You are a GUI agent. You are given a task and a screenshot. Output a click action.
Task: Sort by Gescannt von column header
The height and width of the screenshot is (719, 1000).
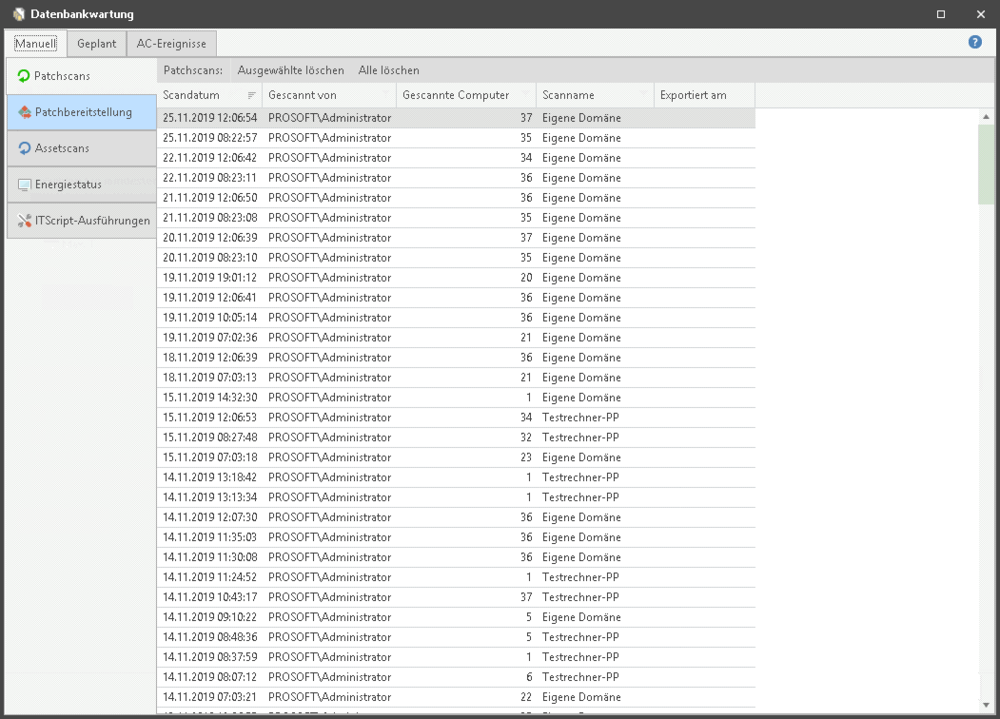click(x=302, y=95)
